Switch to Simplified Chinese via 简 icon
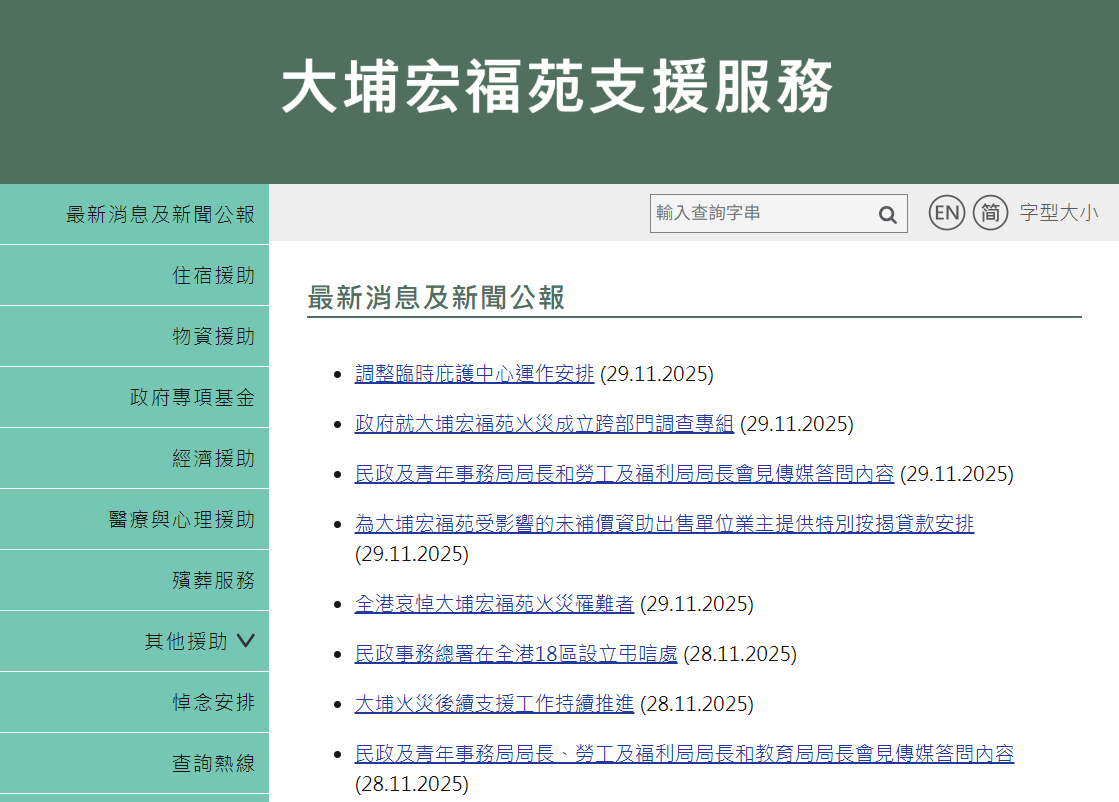This screenshot has width=1119, height=802. click(x=990, y=213)
